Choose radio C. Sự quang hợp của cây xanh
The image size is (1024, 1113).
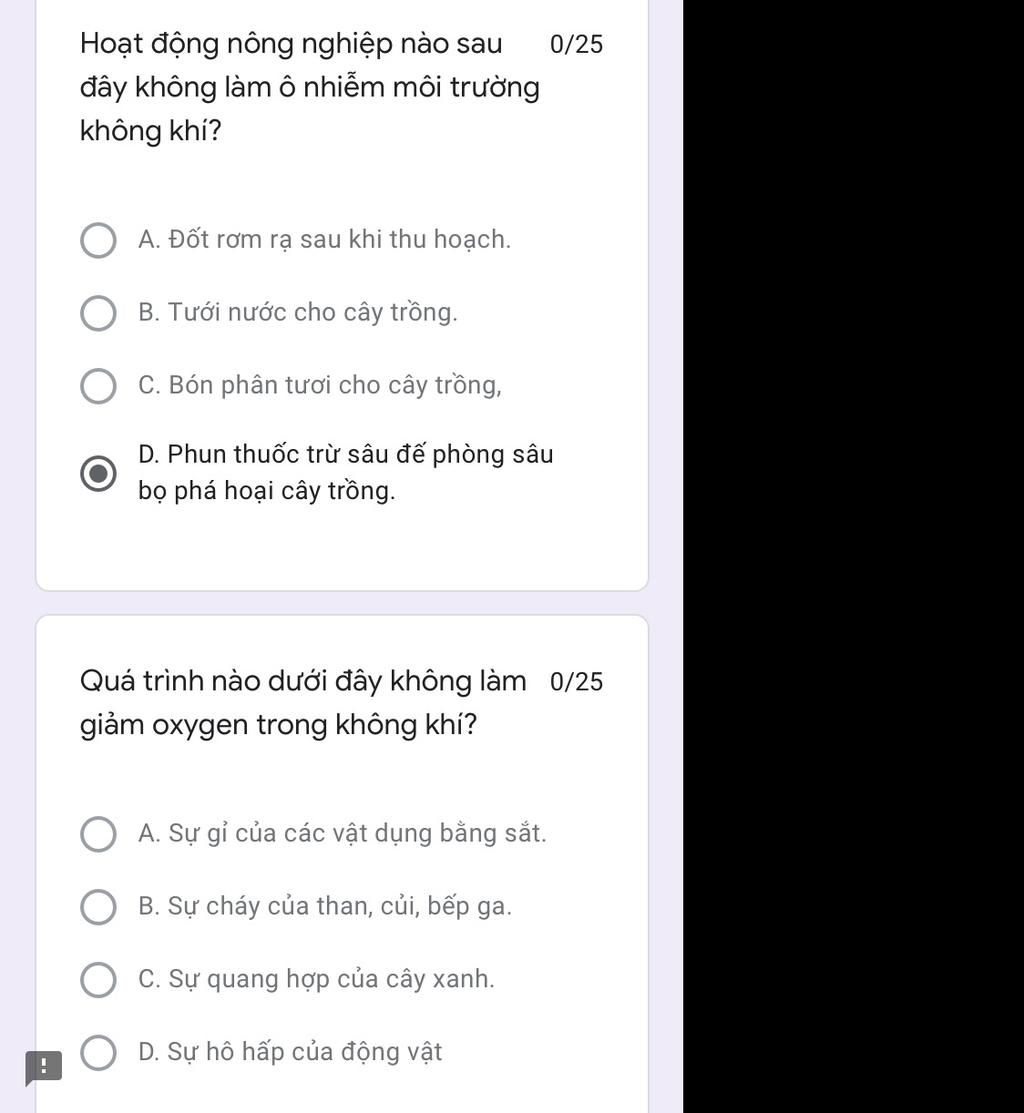coord(99,980)
